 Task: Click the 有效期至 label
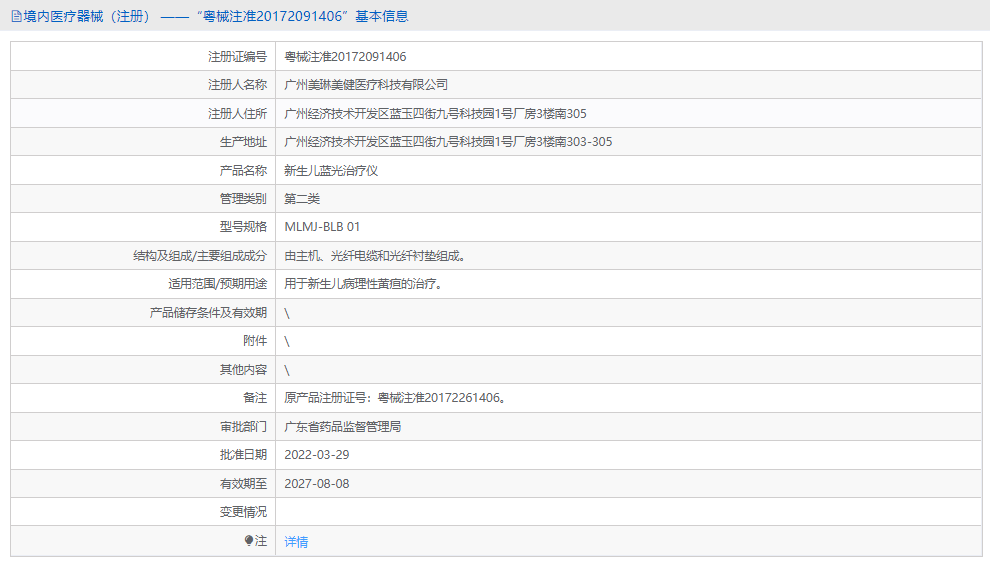coord(243,484)
